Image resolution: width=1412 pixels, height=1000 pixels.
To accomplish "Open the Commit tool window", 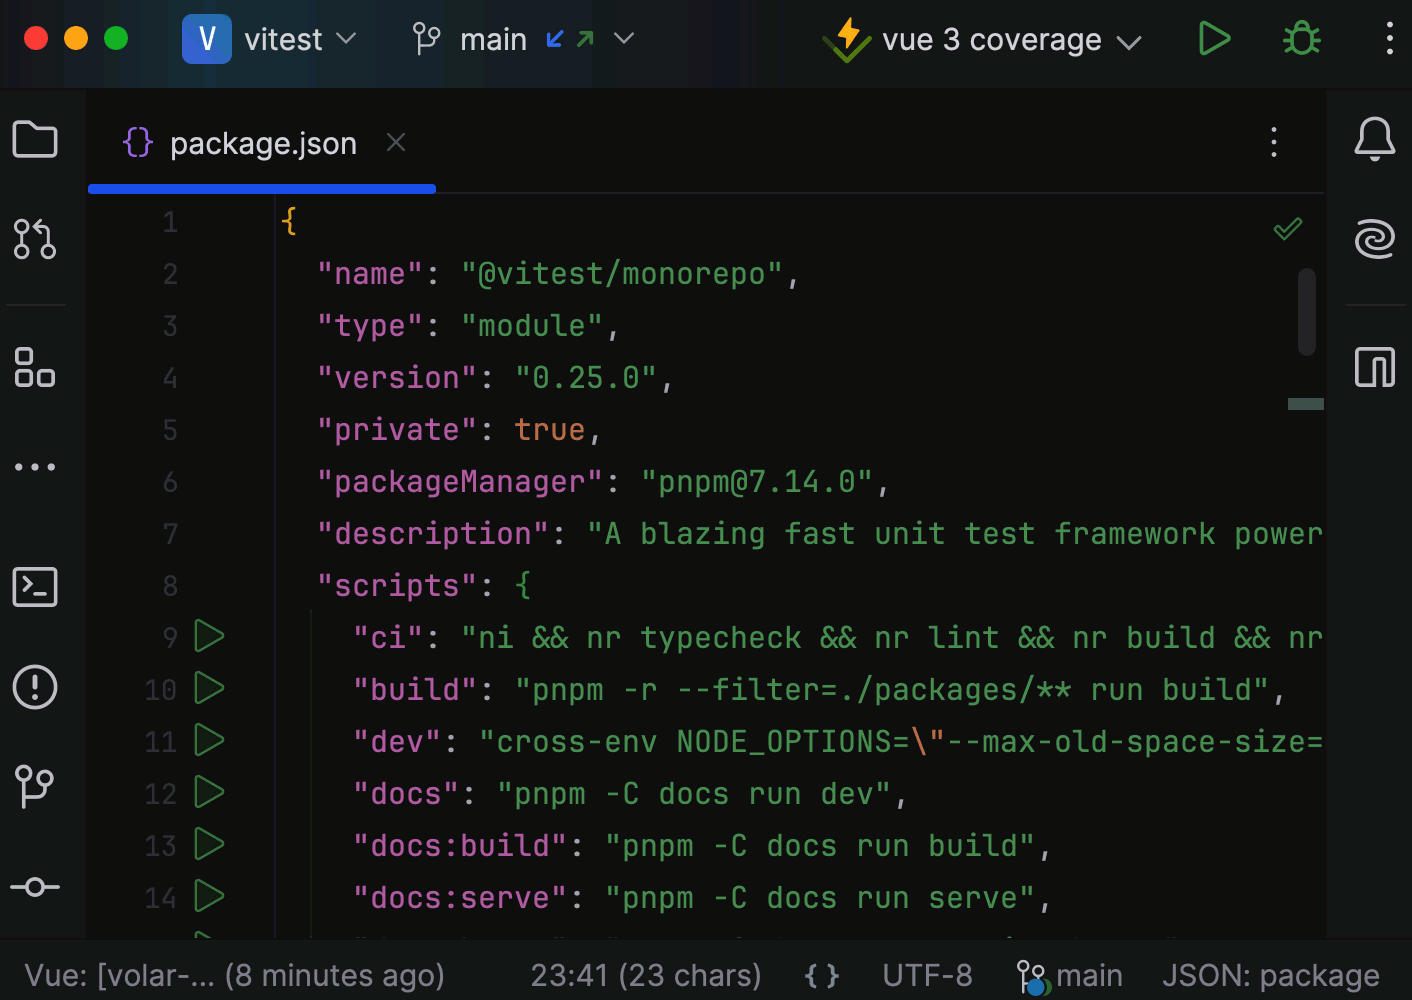I will [35, 887].
